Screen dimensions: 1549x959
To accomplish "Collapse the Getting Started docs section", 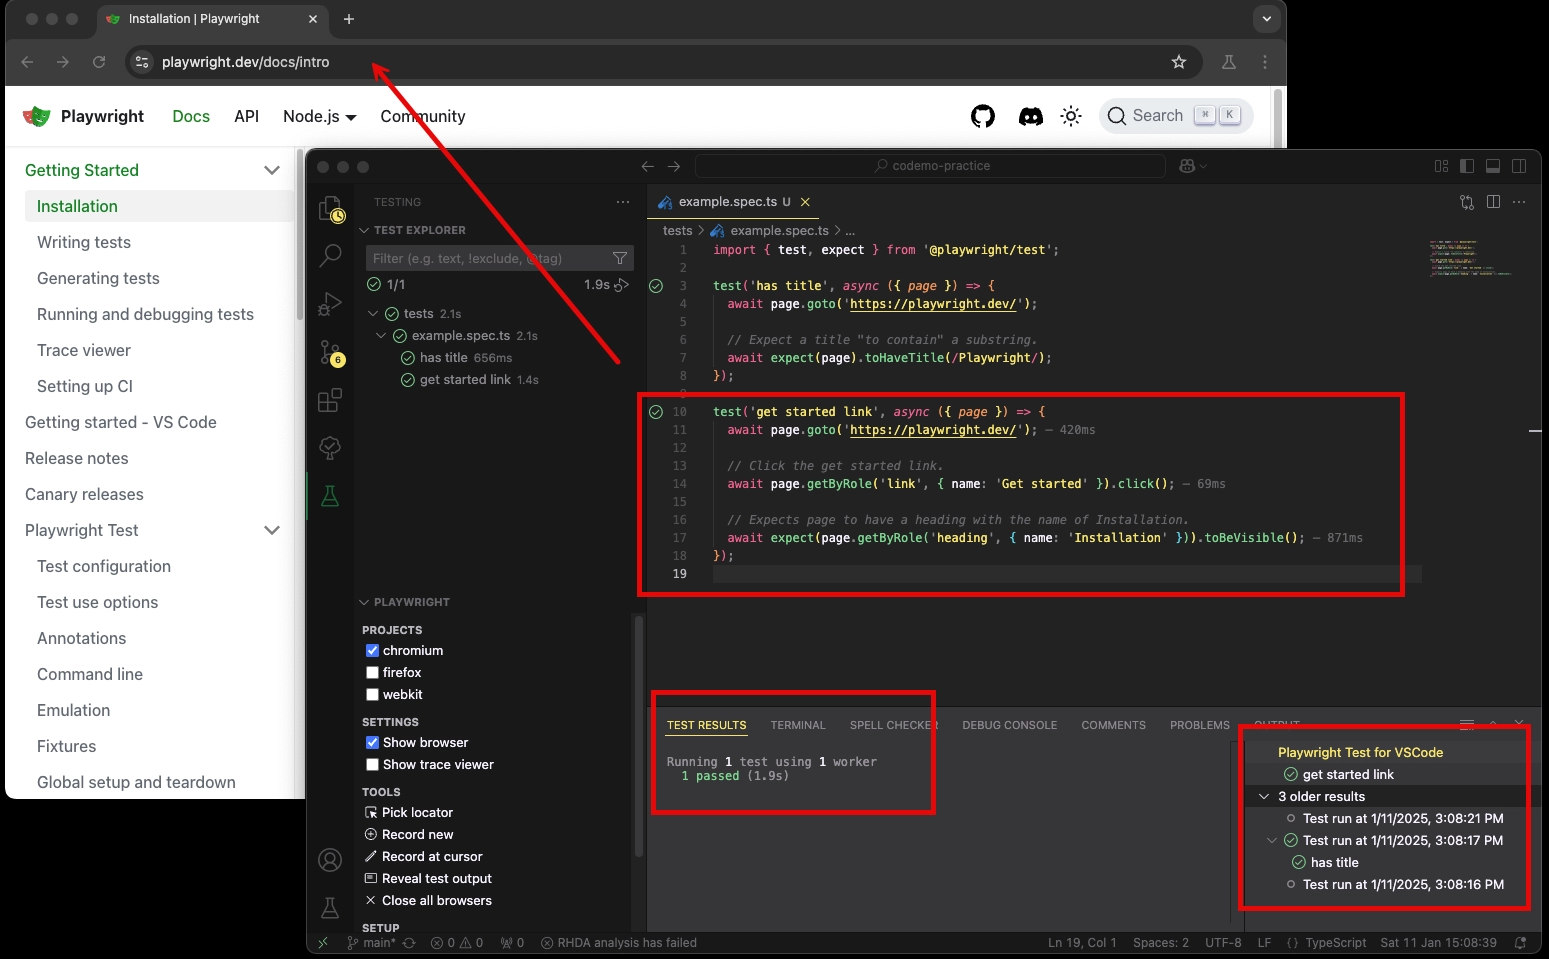I will (x=272, y=170).
